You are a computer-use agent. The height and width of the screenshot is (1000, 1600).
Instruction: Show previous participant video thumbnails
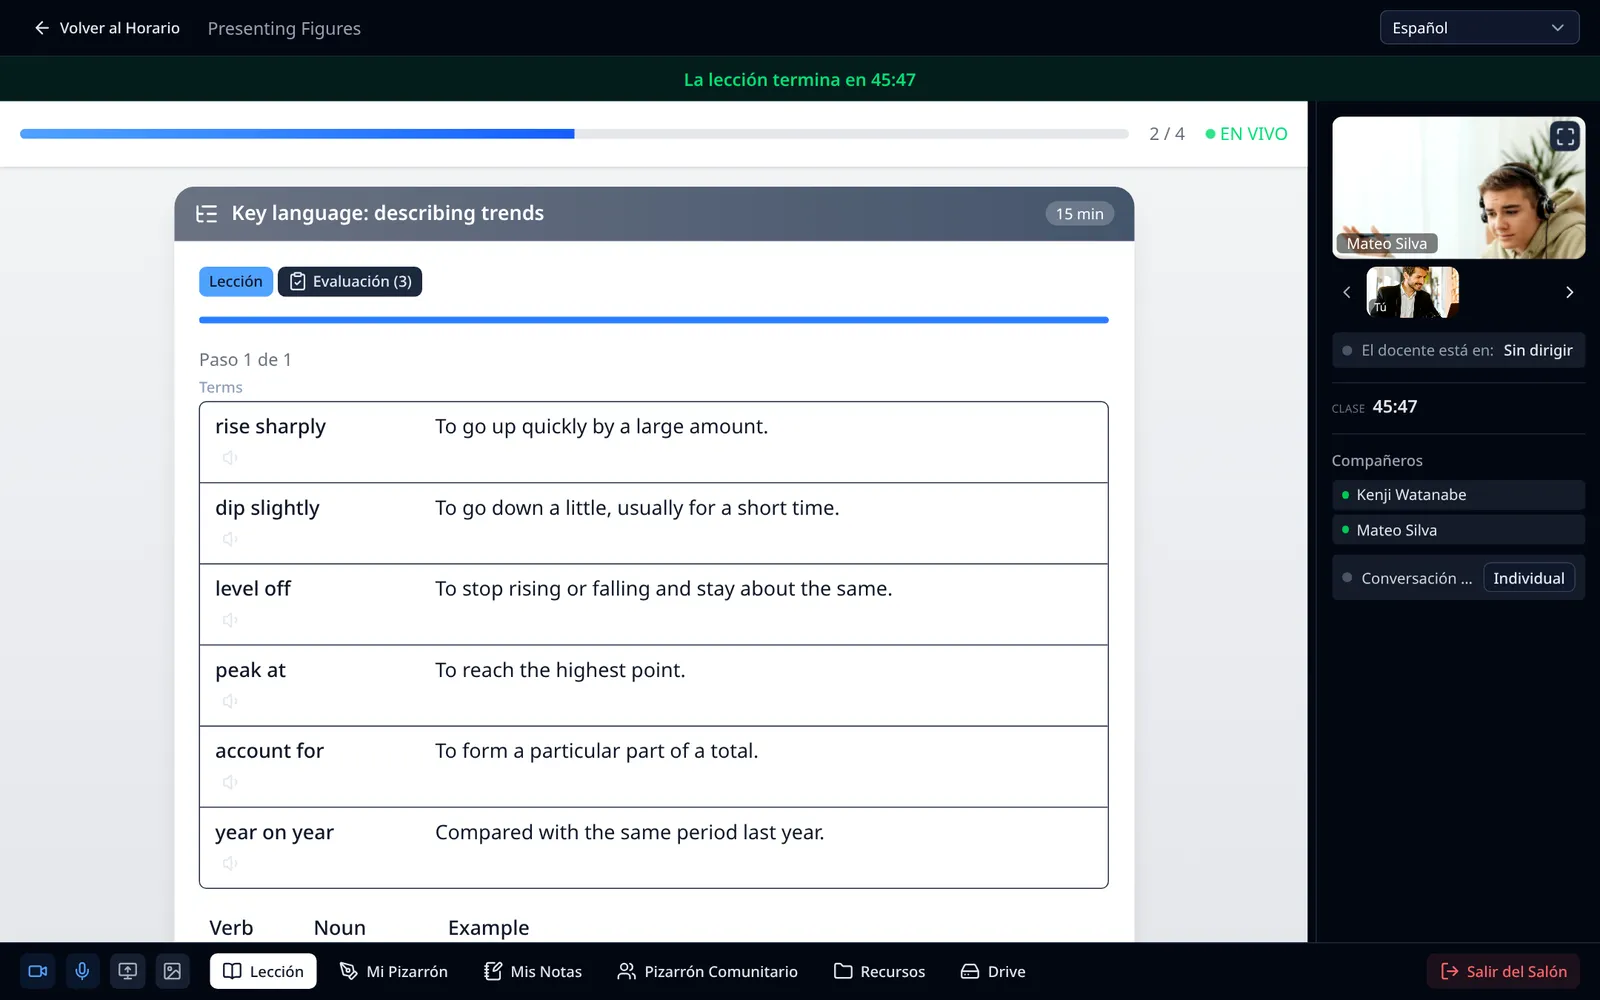(x=1347, y=292)
